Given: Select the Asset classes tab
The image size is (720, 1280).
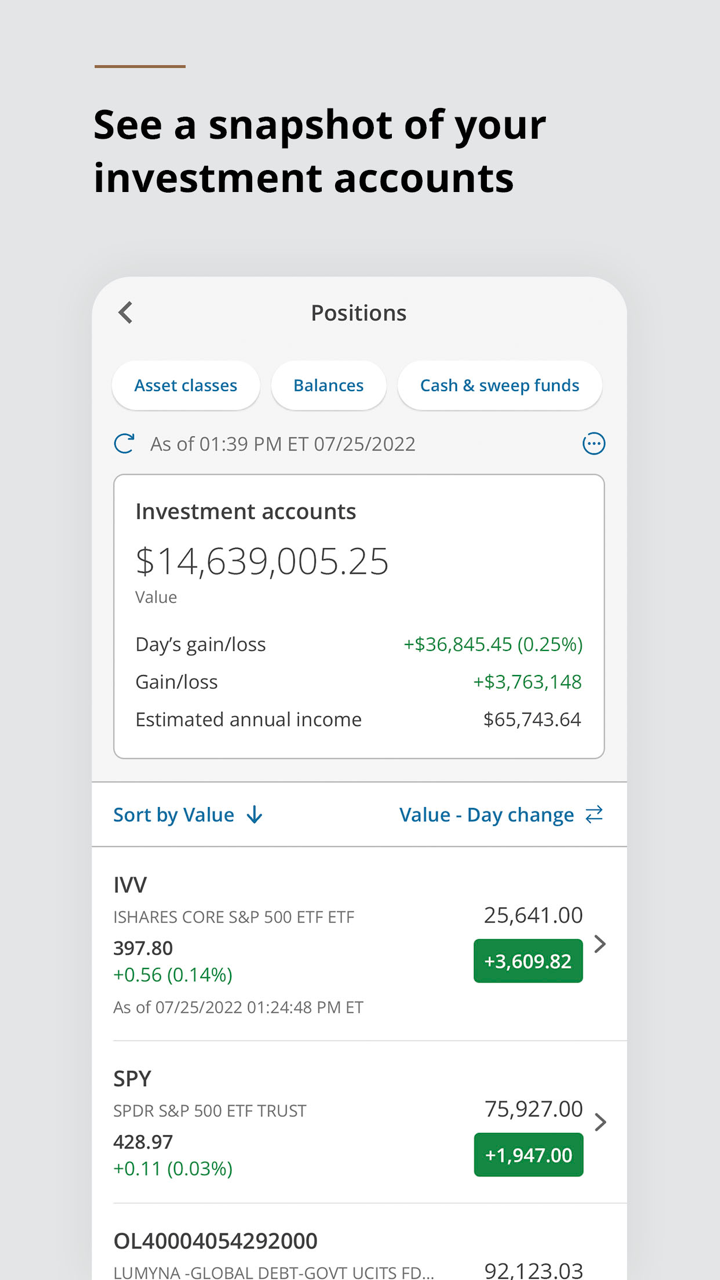Looking at the screenshot, I should 186,386.
